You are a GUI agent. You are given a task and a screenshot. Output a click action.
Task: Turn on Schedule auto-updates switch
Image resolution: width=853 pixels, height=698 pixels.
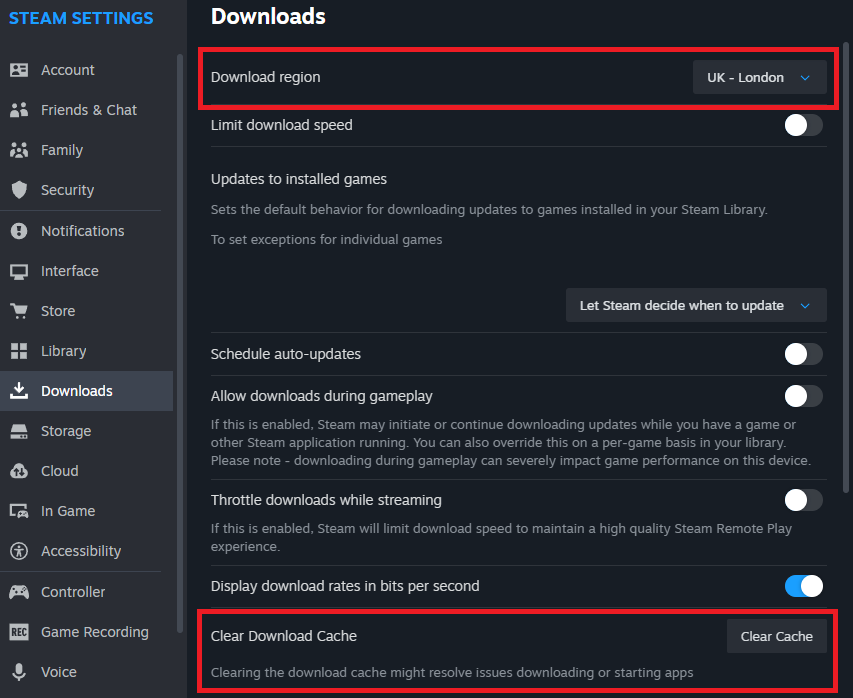803,354
